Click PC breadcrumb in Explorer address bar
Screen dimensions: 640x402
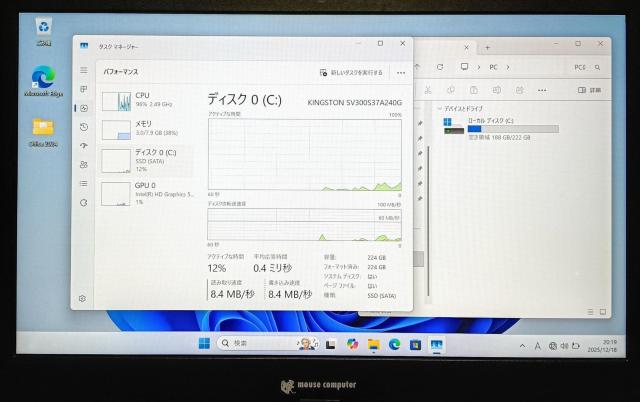tap(493, 67)
